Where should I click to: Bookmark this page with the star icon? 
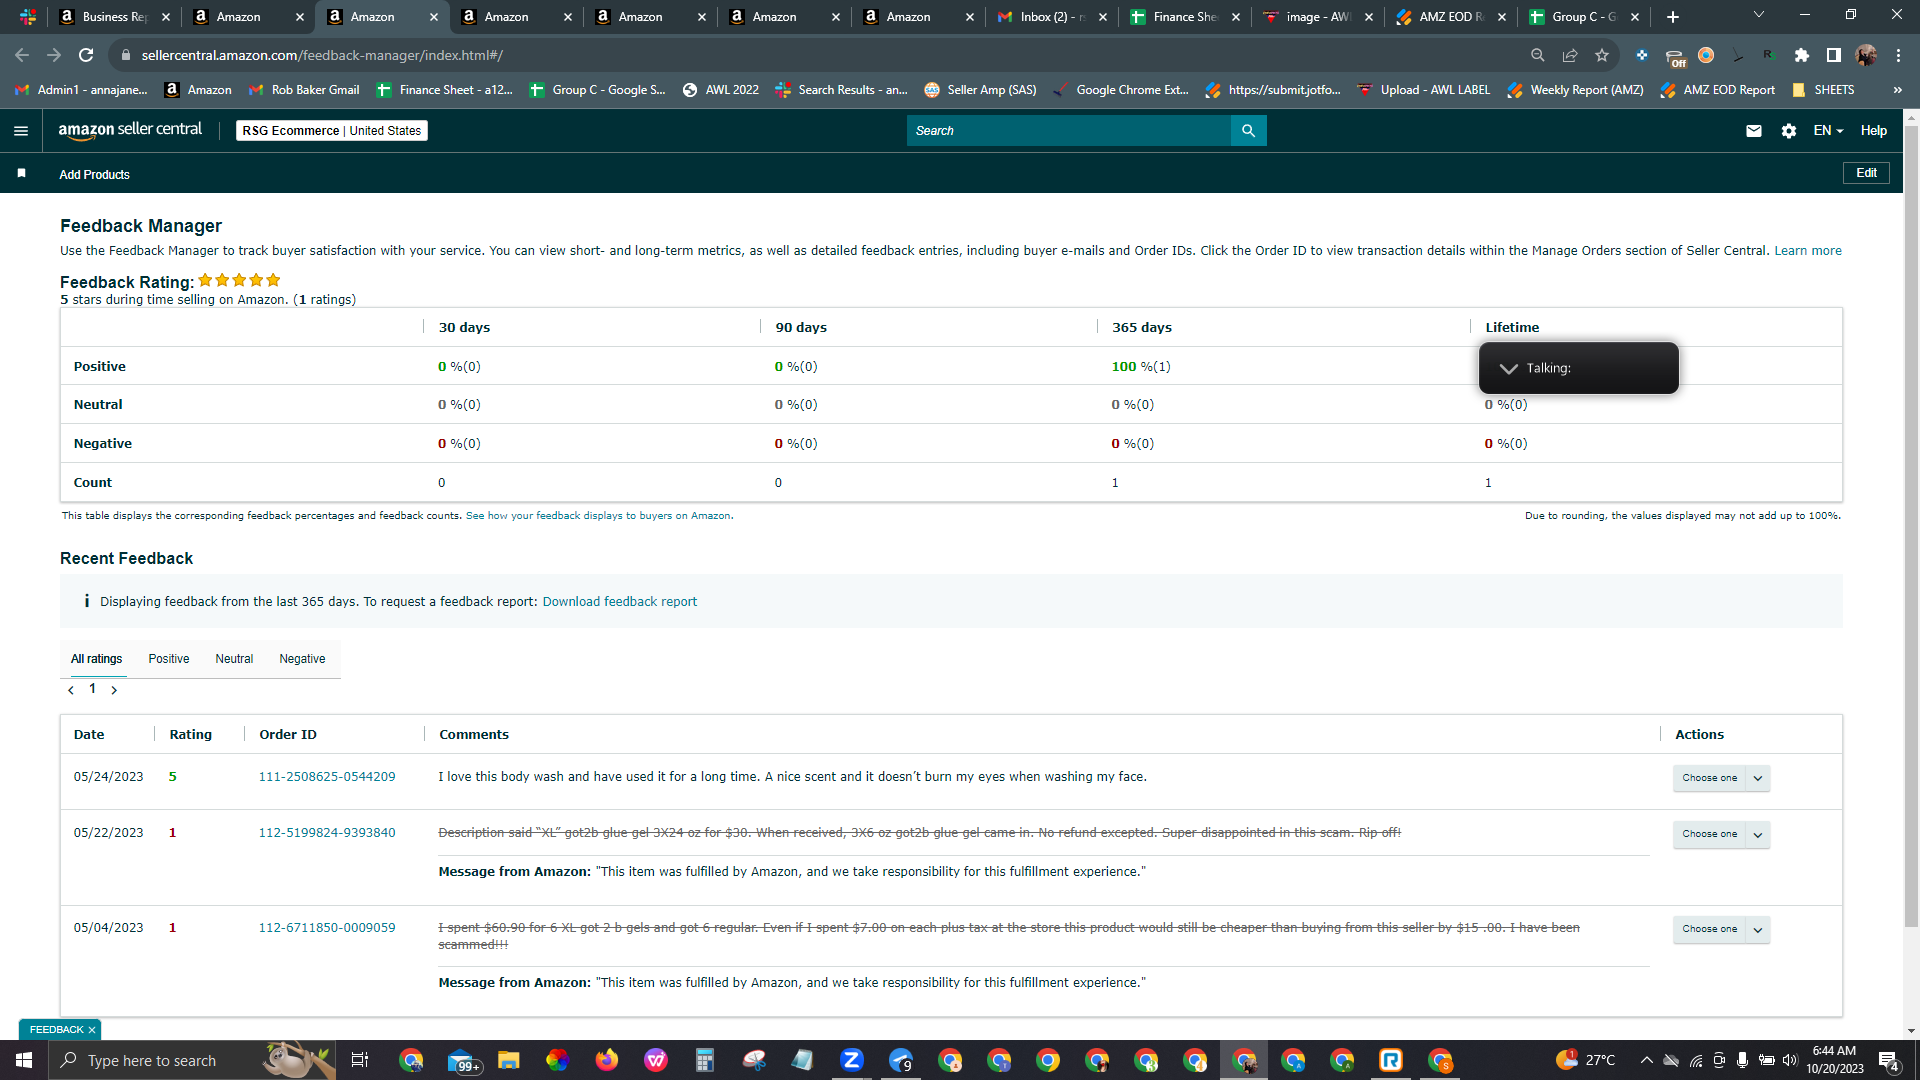coord(1602,55)
